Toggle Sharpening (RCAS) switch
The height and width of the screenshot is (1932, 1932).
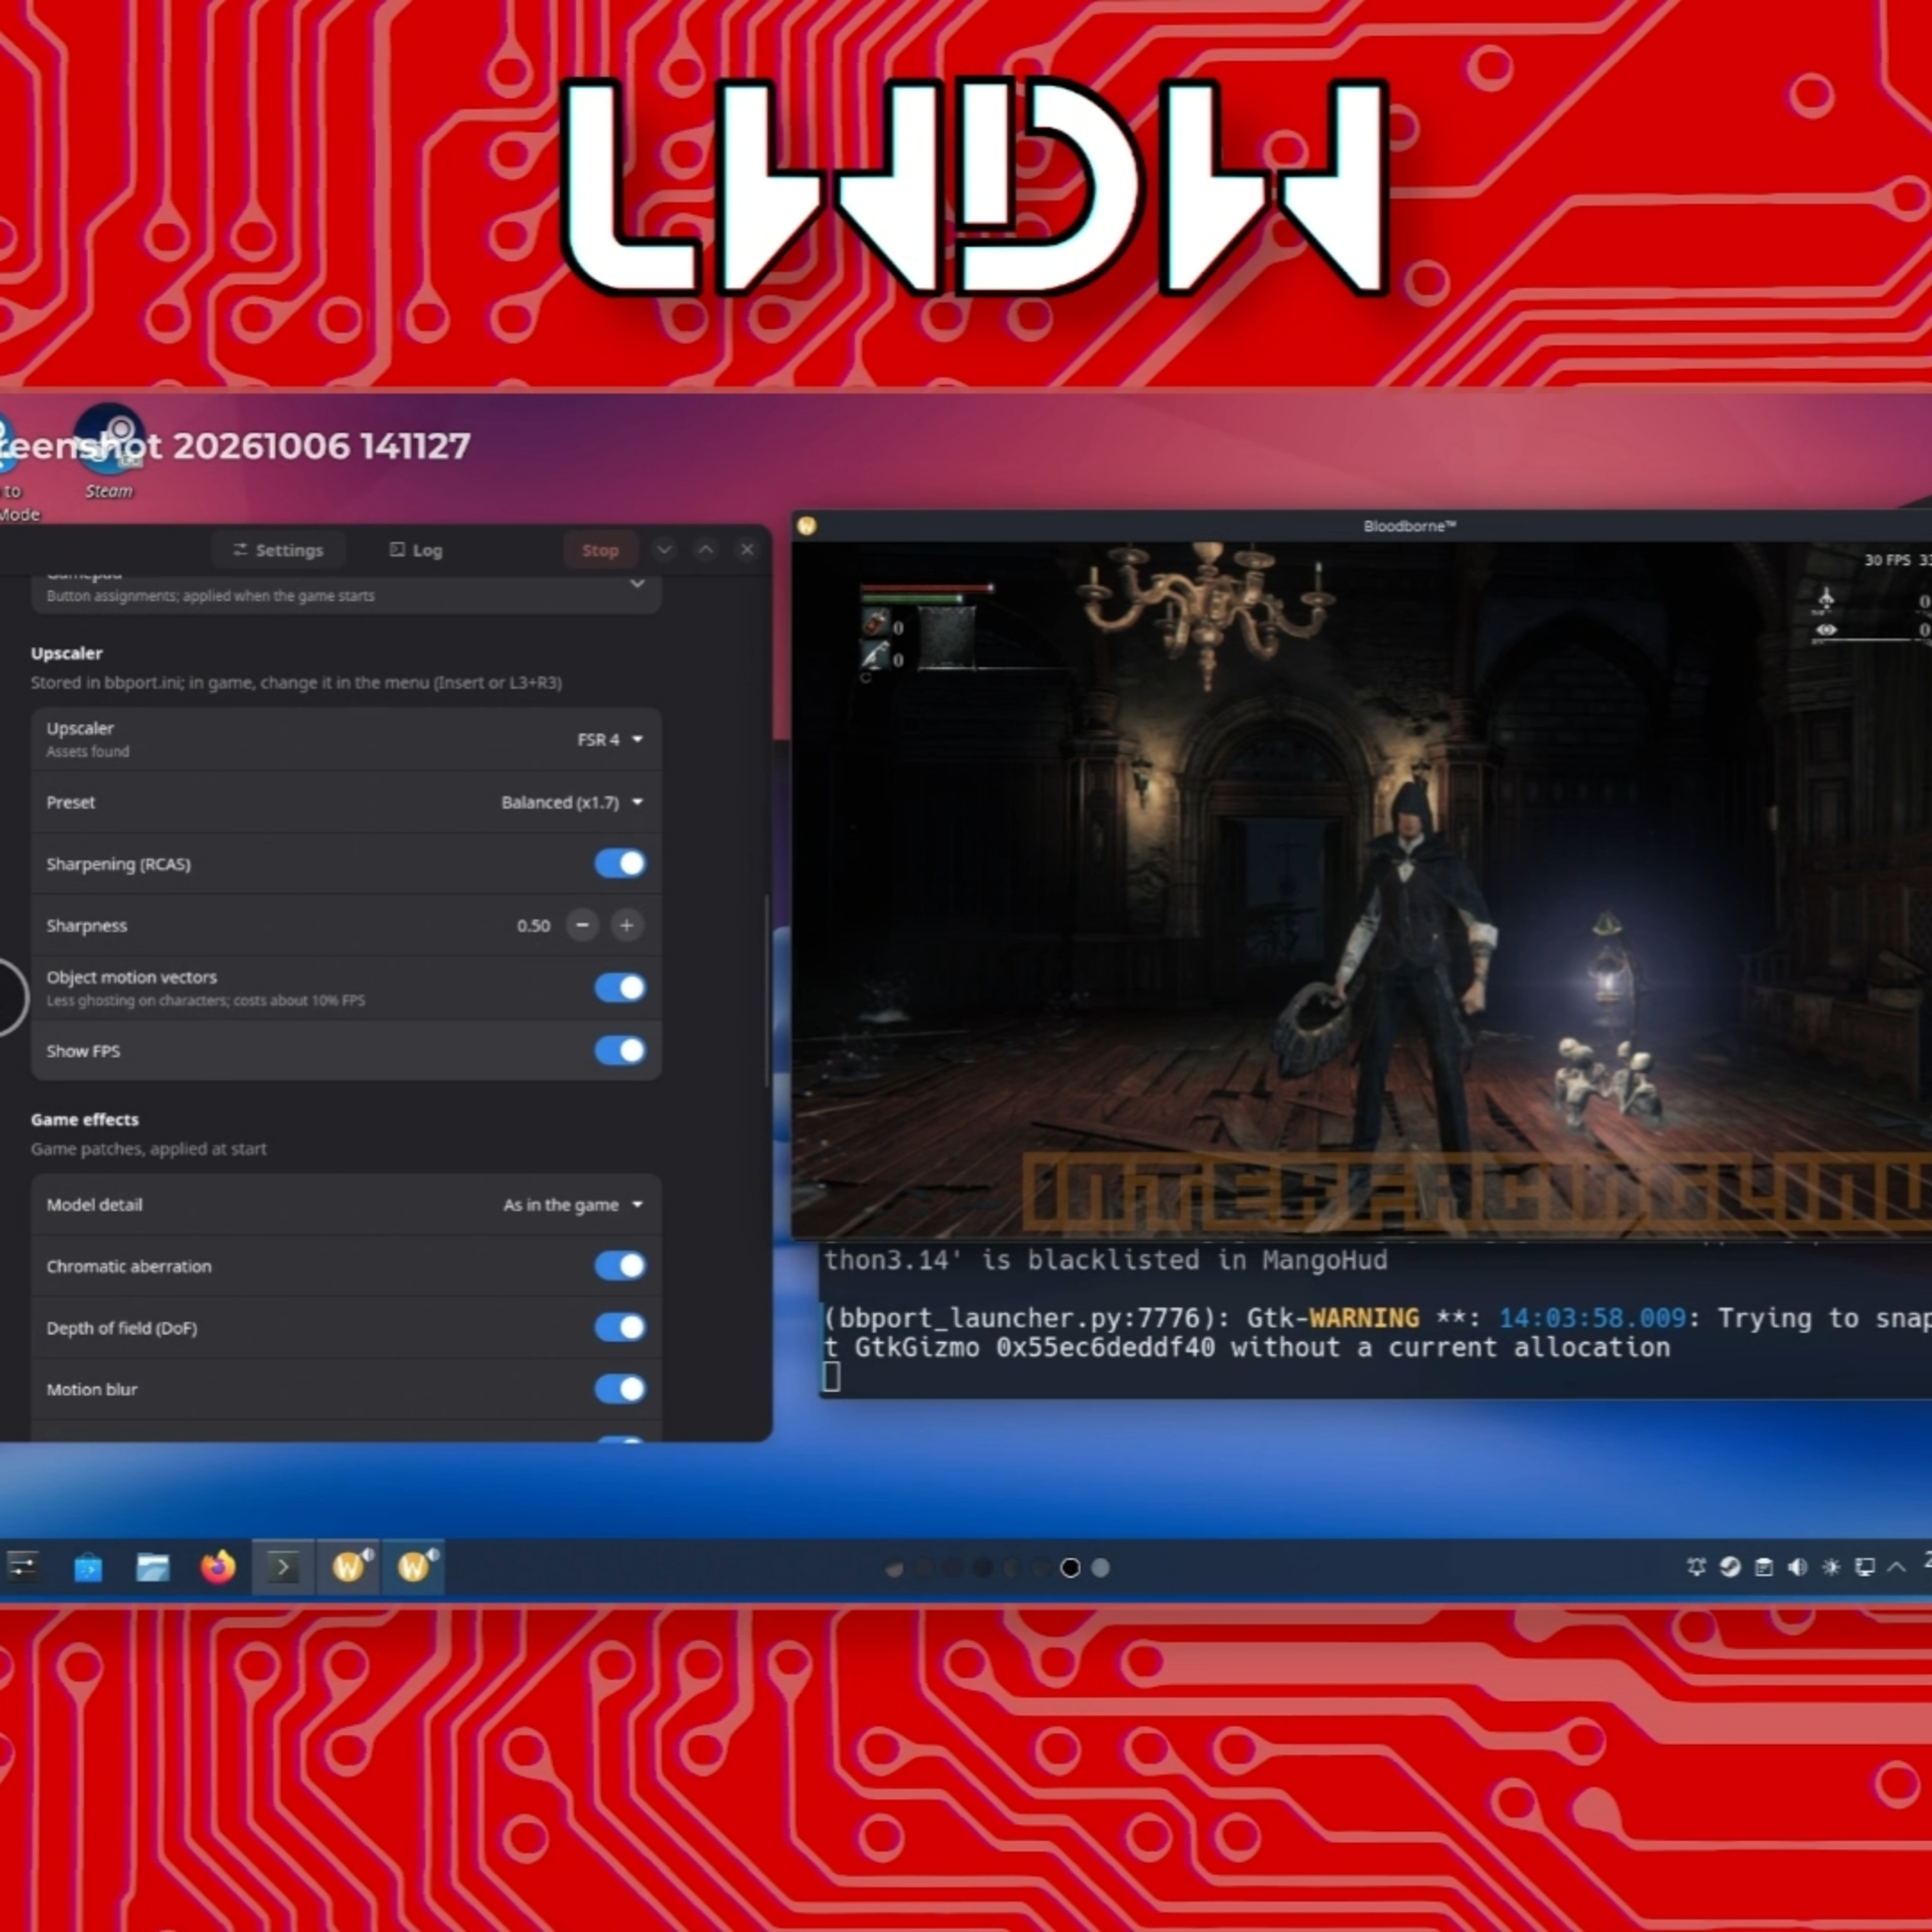[x=620, y=863]
